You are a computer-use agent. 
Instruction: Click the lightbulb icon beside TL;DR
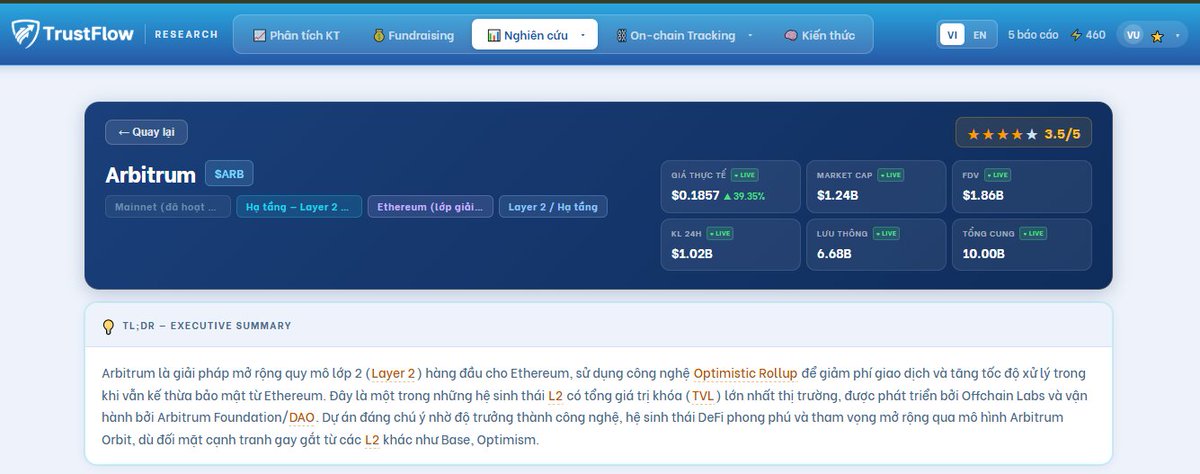(x=109, y=326)
